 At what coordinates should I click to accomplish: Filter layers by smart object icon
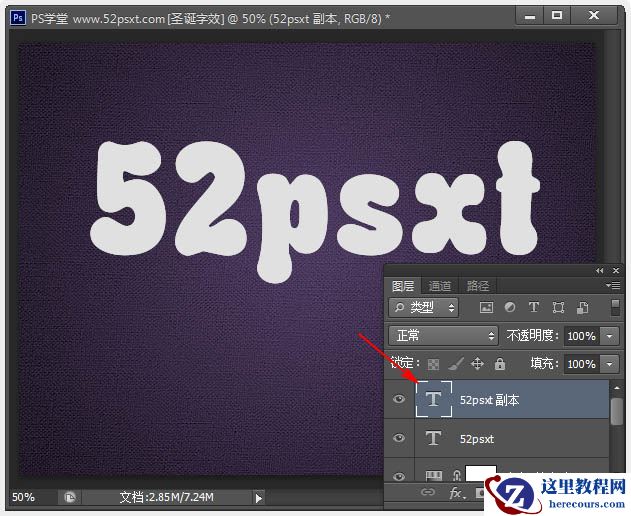(582, 308)
